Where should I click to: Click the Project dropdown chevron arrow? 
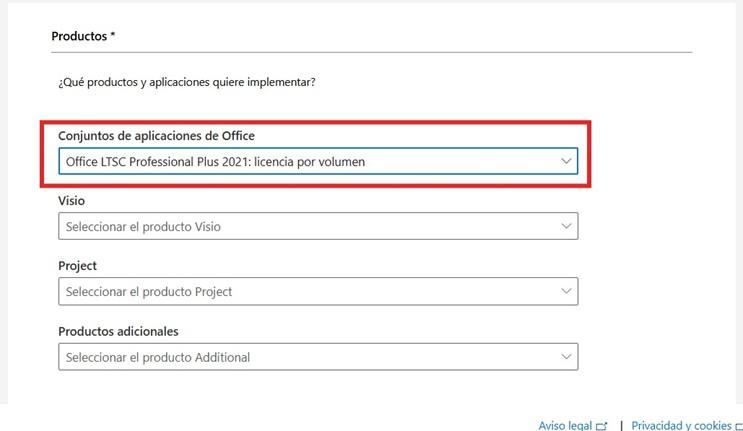(566, 292)
